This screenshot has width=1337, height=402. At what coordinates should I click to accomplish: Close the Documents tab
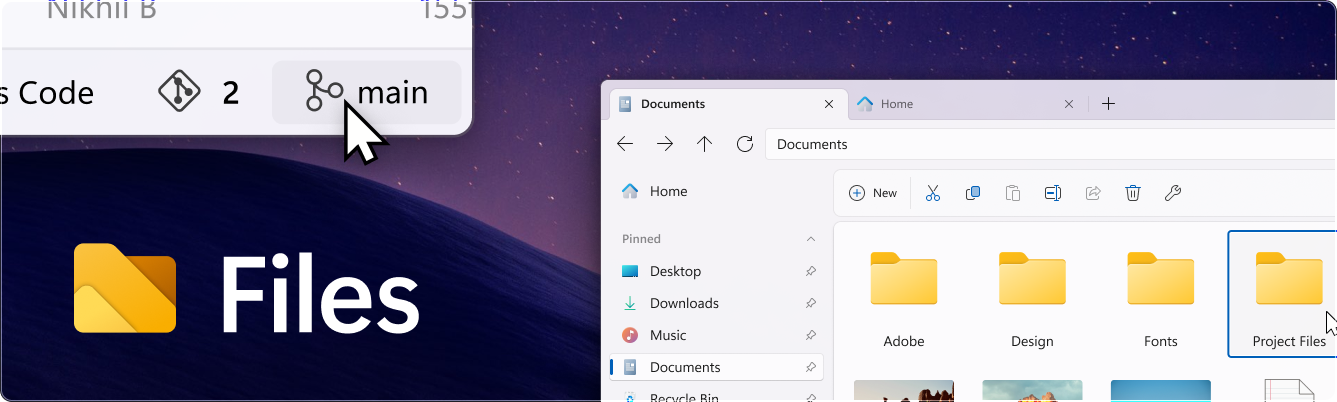pos(828,104)
